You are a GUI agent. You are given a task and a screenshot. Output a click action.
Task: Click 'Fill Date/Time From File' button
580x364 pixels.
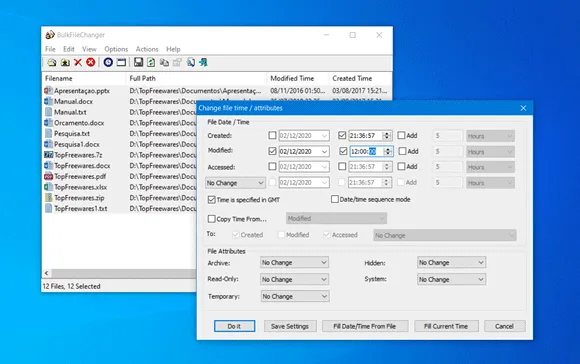pos(365,326)
